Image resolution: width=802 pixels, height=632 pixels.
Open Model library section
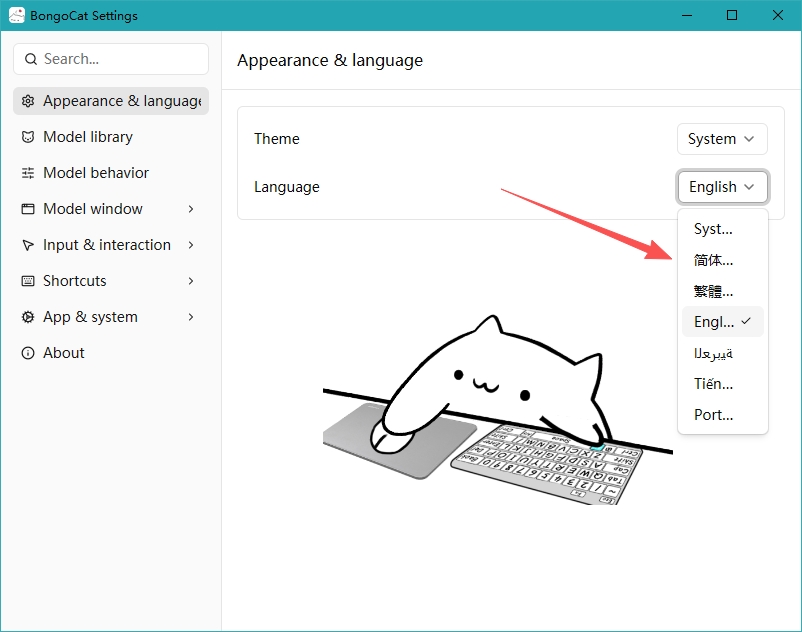tap(111, 137)
